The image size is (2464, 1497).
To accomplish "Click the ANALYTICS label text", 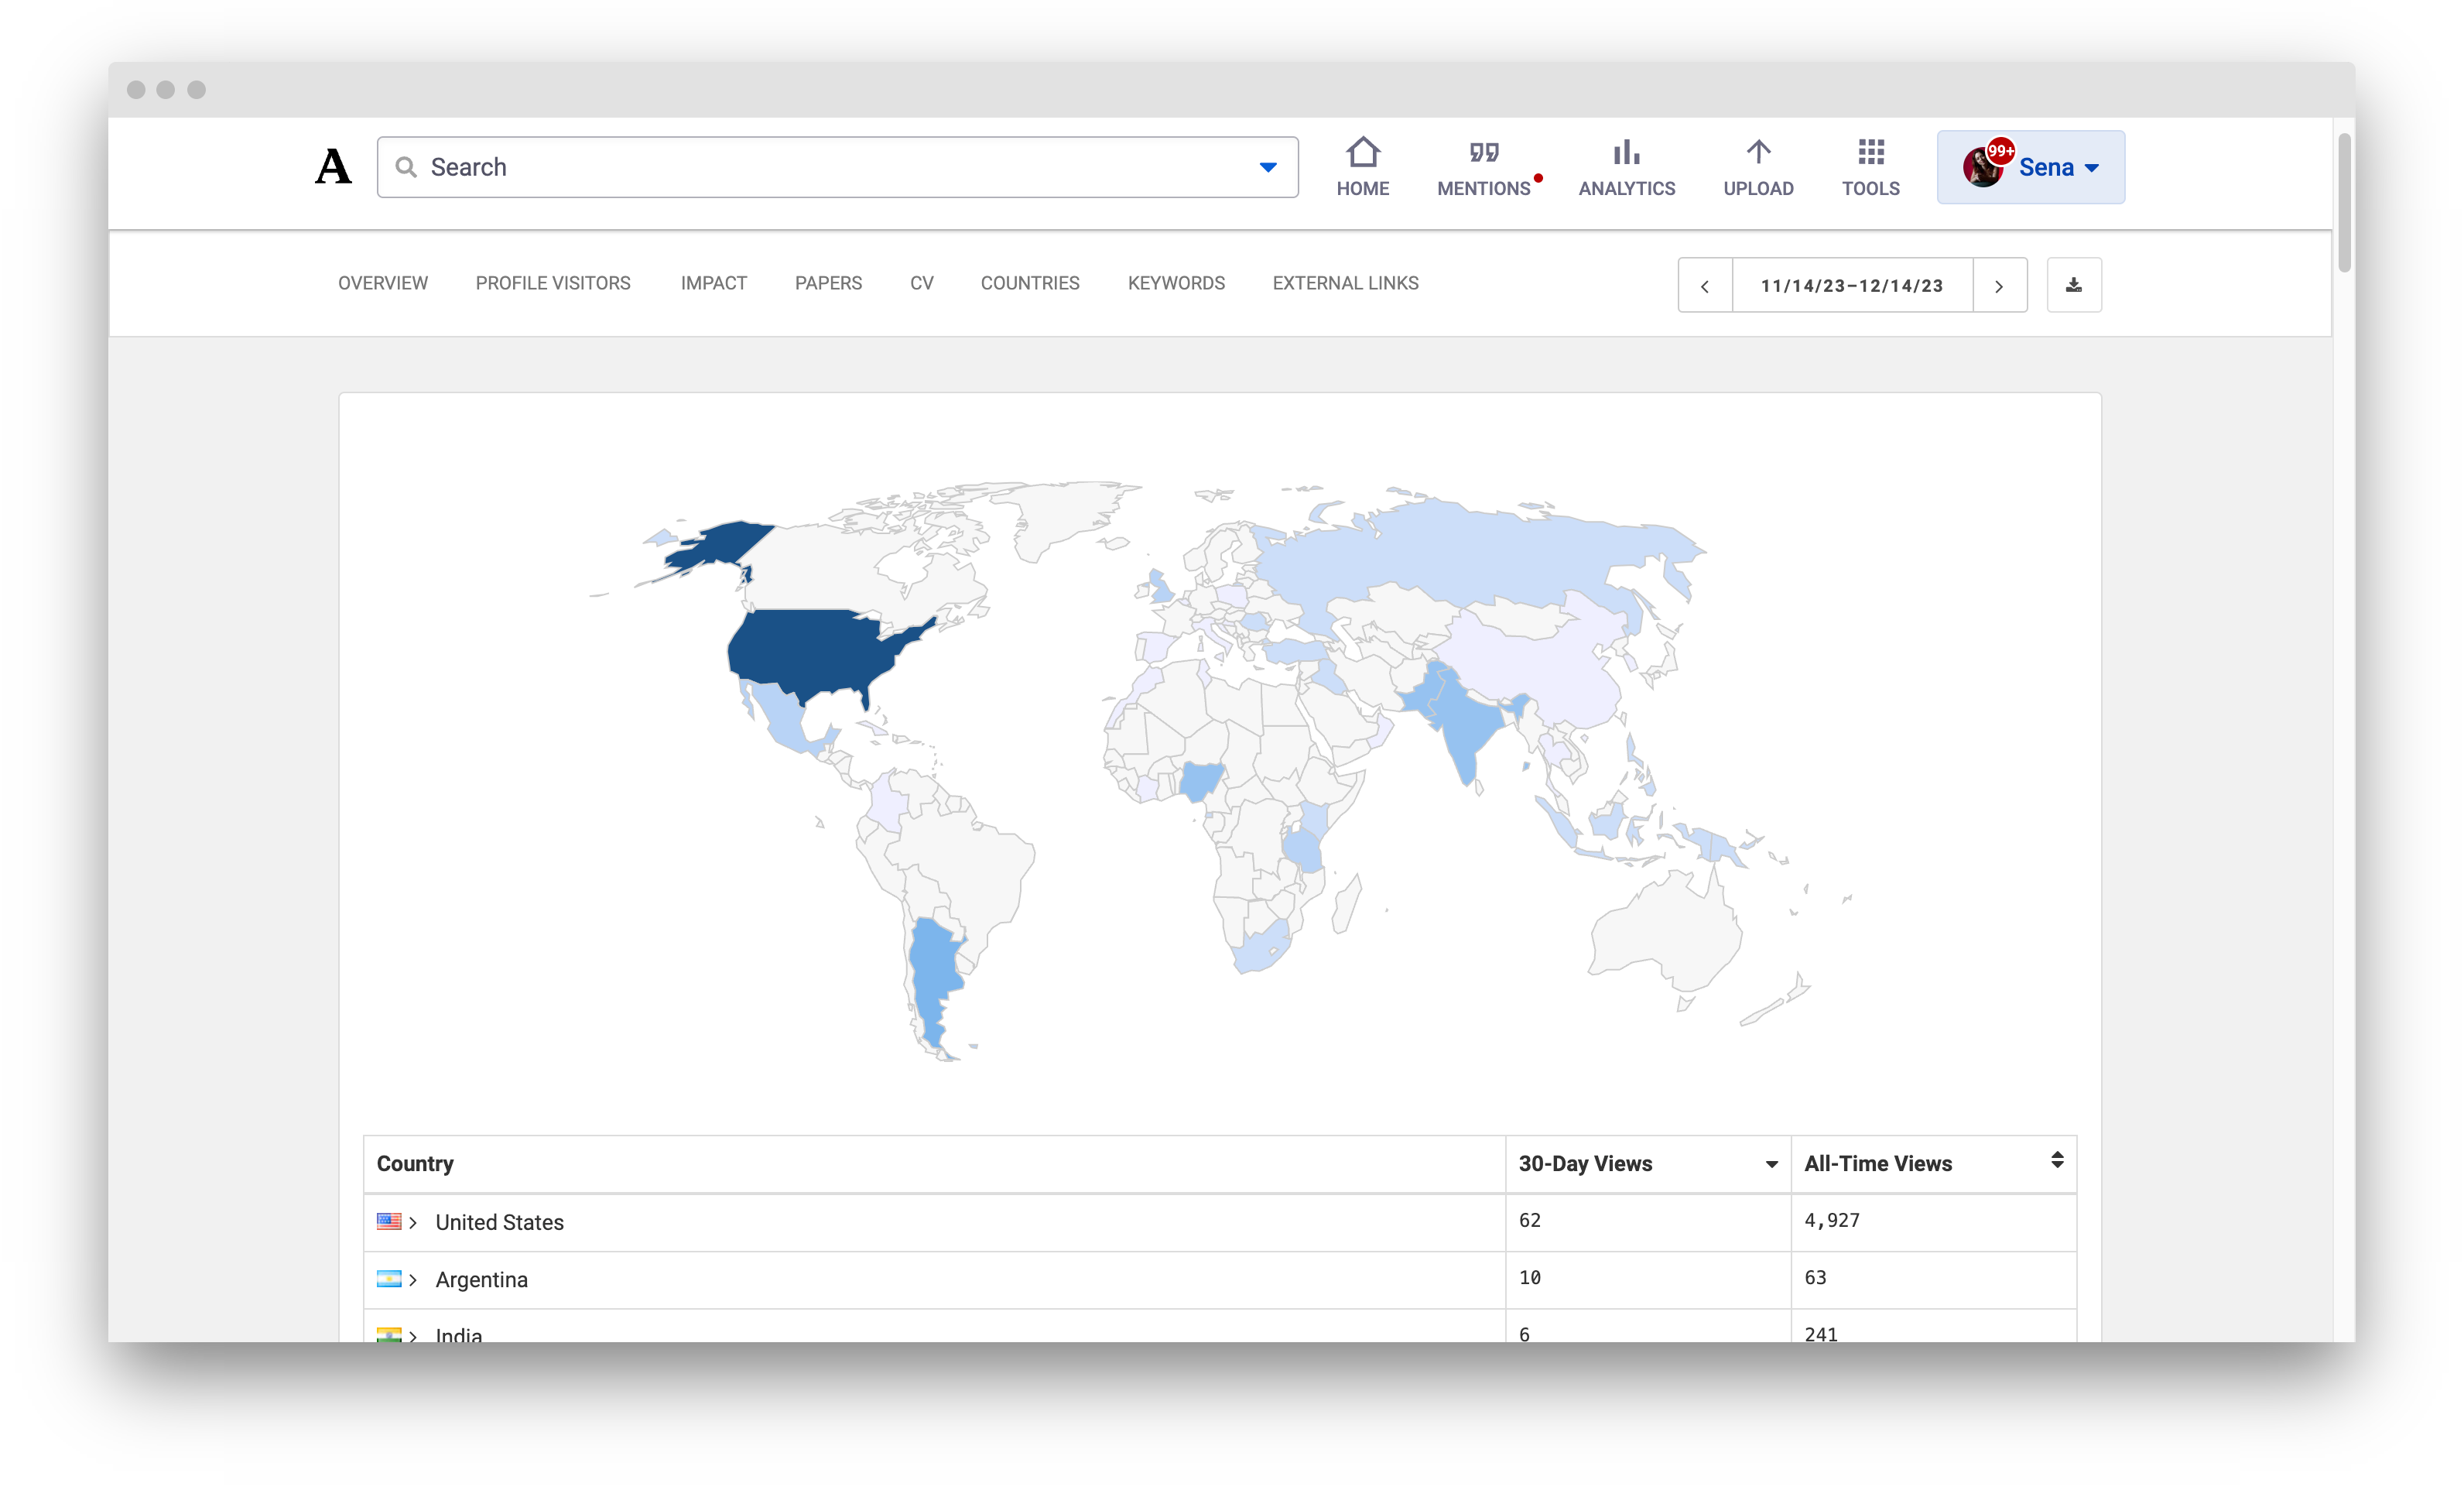I will click(x=1626, y=188).
